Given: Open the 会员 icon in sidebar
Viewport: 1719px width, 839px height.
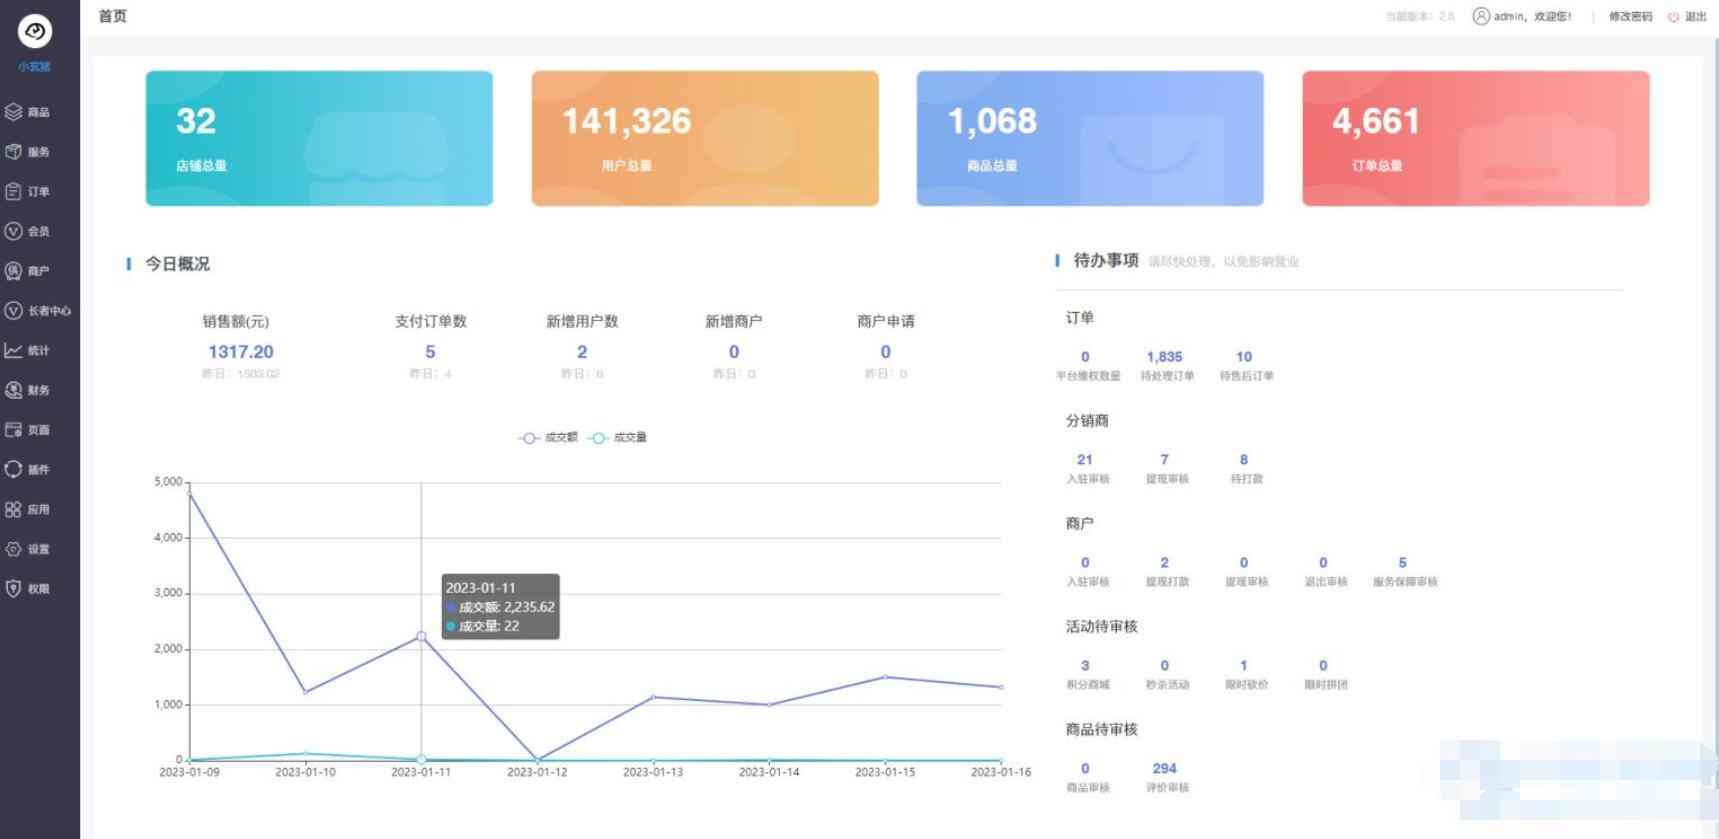Looking at the screenshot, I should (14, 231).
